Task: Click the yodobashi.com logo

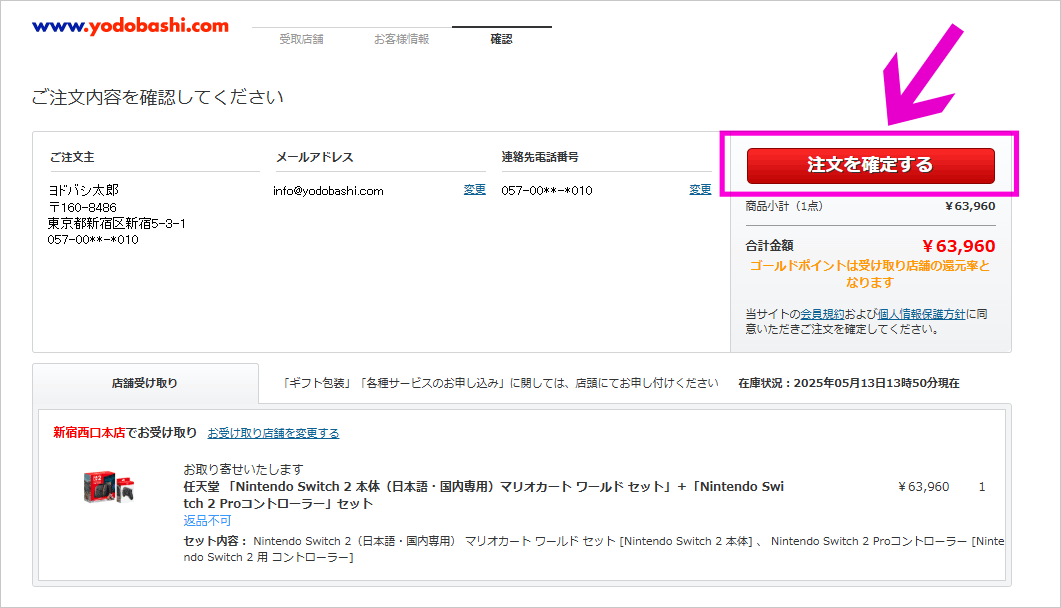Action: point(131,26)
